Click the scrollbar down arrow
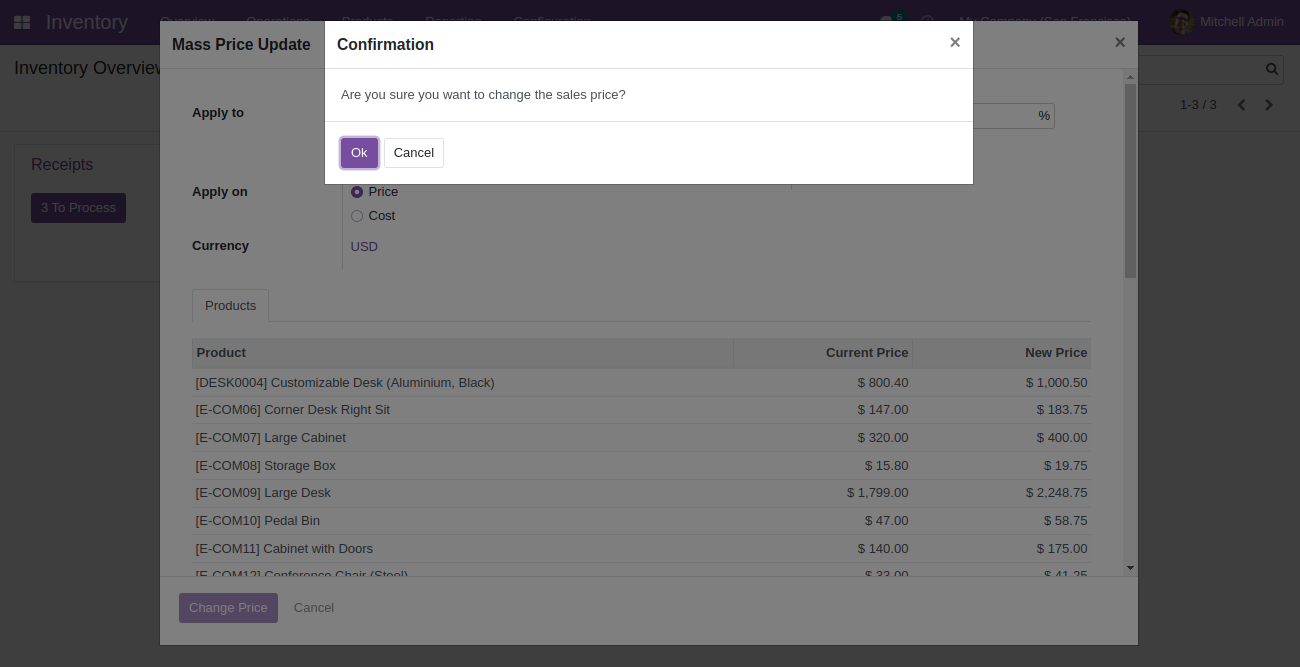Screen dimensions: 1300x667 pyautogui.click(x=1131, y=568)
